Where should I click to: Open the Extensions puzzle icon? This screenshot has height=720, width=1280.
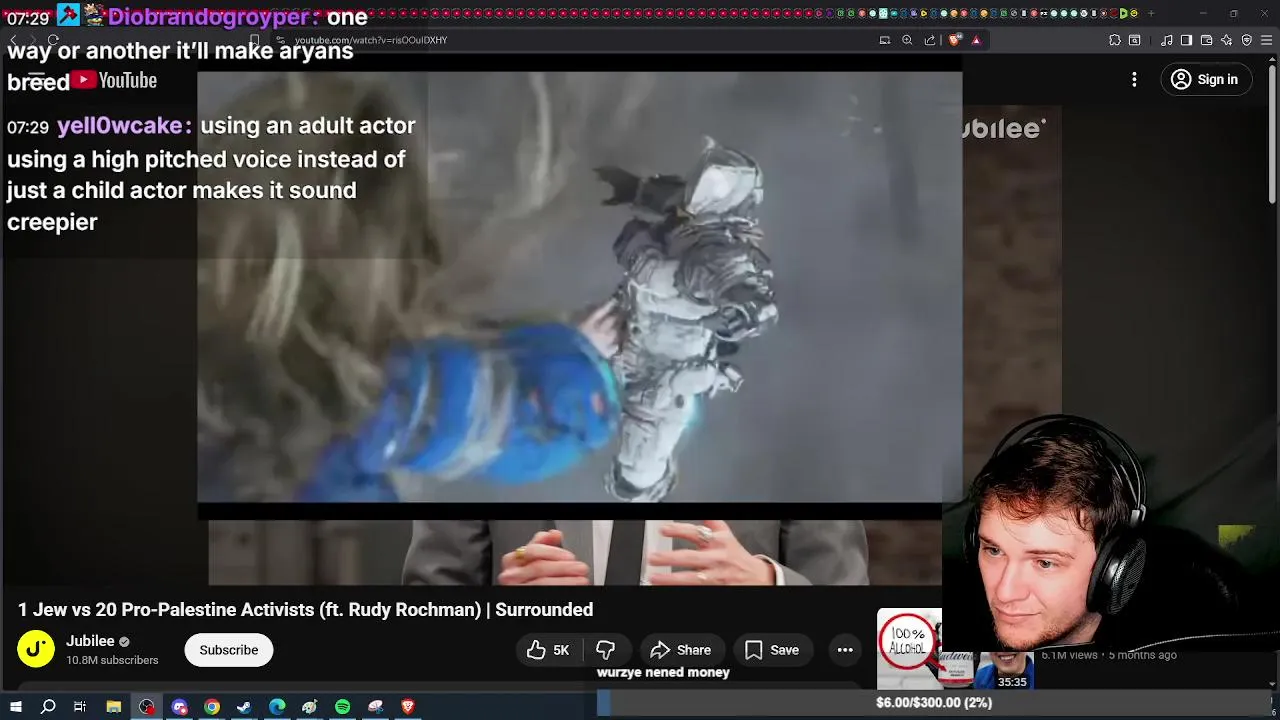click(x=1115, y=40)
